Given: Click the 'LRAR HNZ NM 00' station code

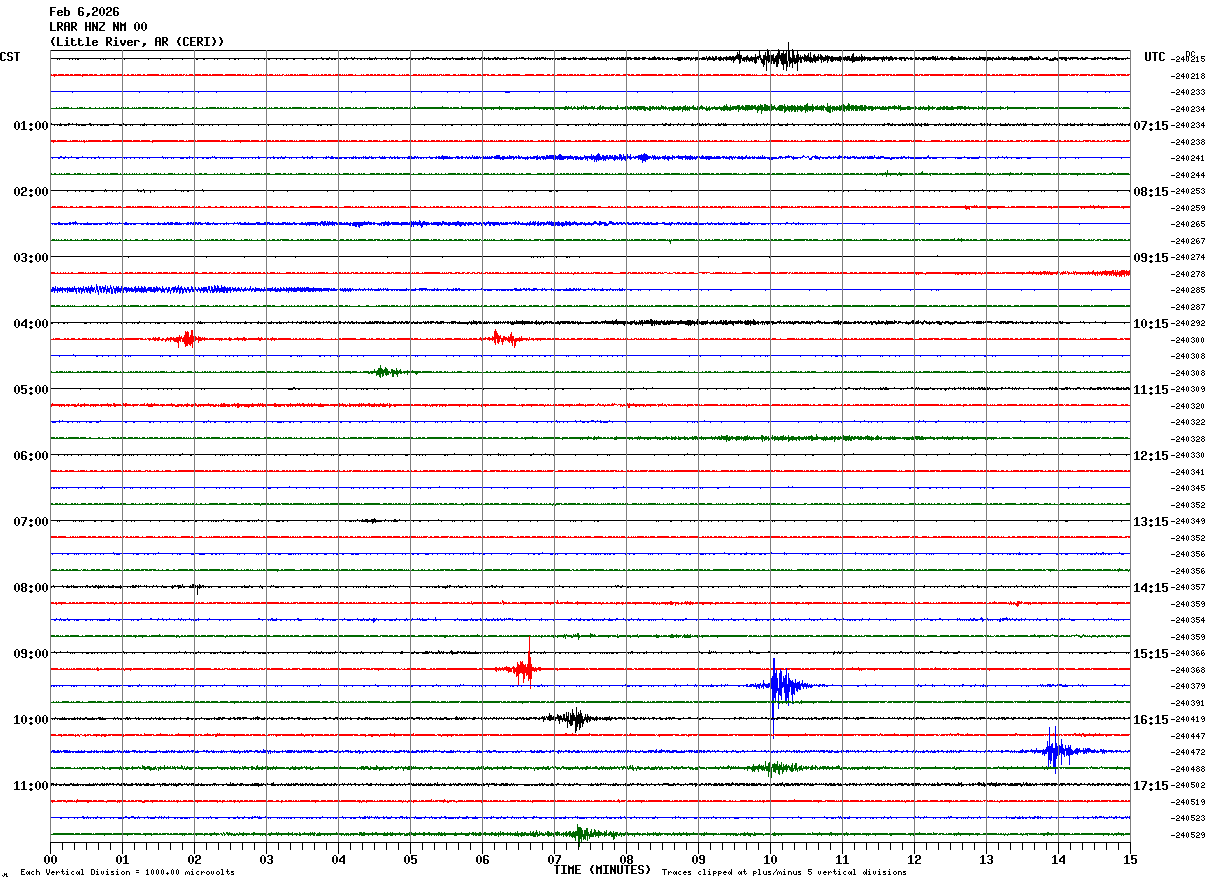Looking at the screenshot, I should [x=98, y=27].
